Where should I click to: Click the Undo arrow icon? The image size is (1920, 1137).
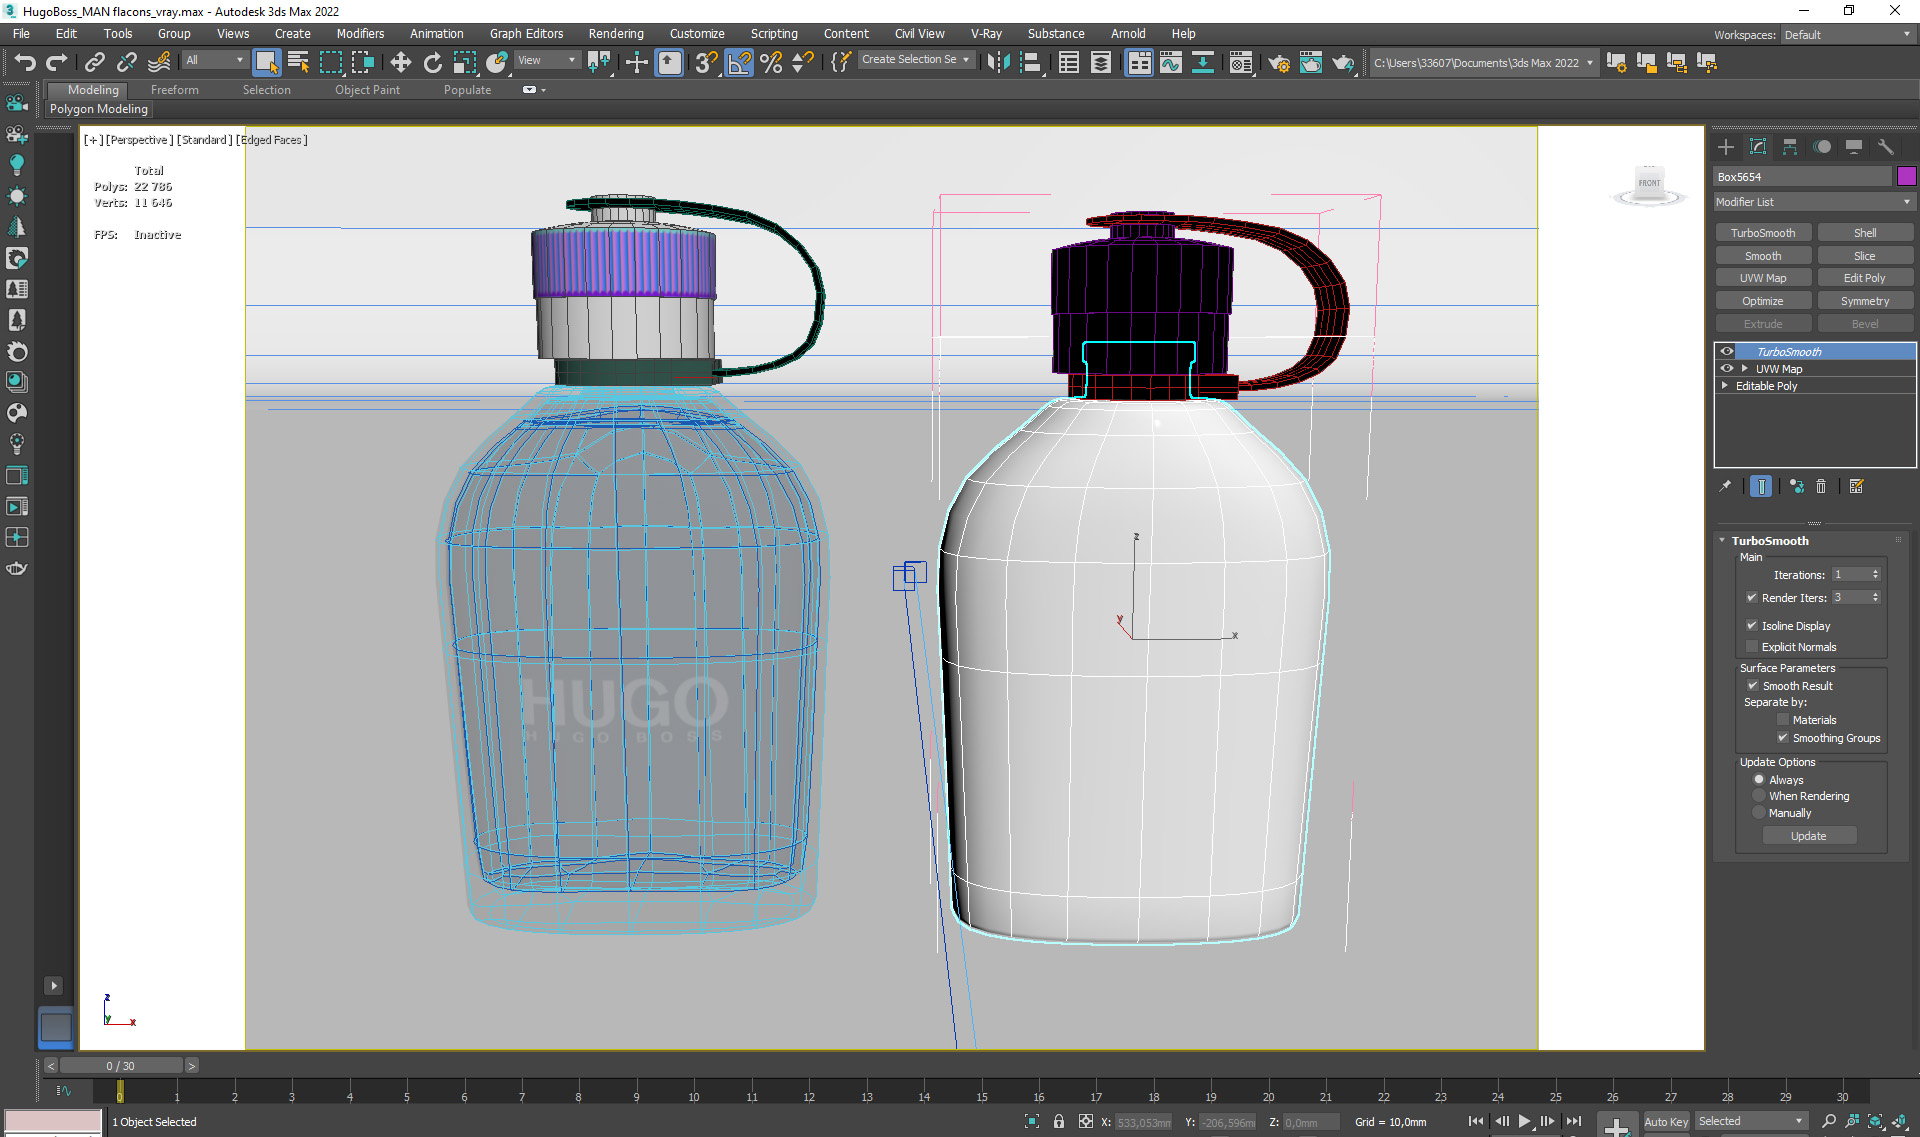tap(25, 63)
